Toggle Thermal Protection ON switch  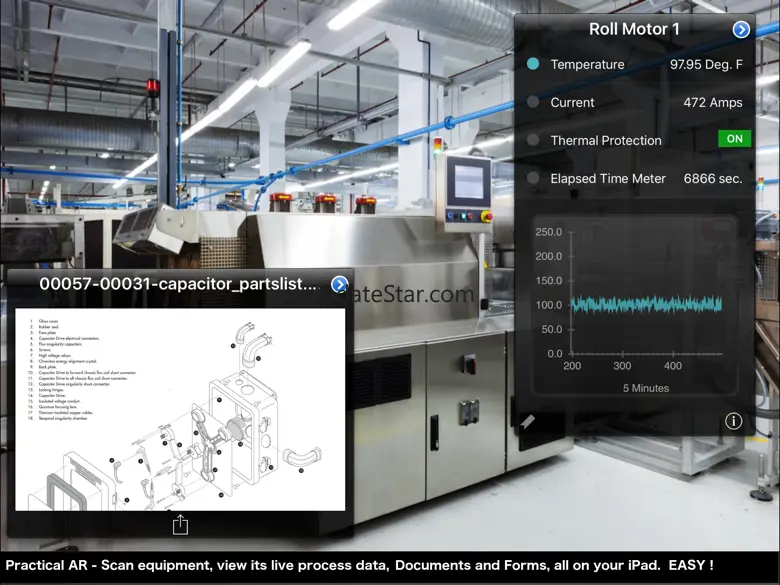(734, 139)
